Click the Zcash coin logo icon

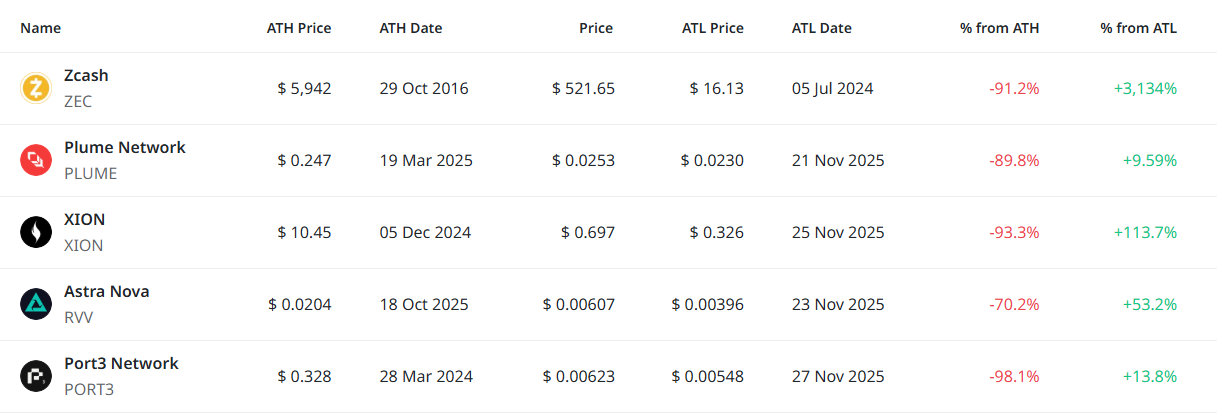(x=36, y=88)
